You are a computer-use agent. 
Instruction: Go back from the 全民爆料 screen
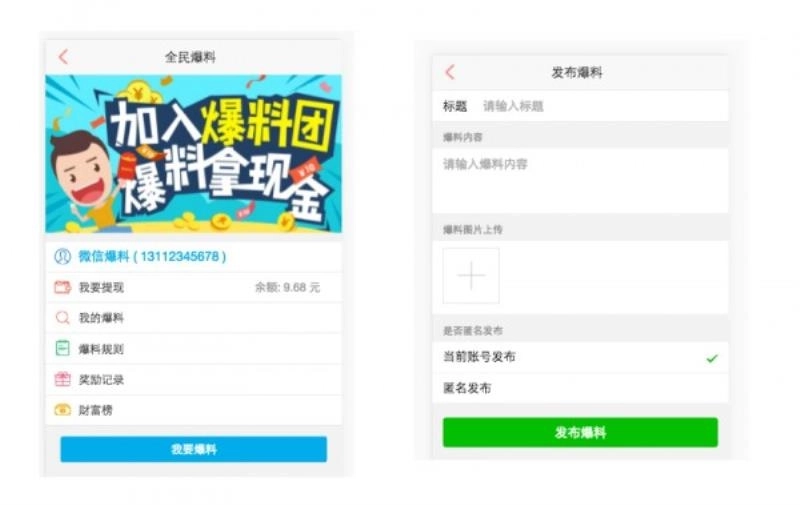[x=63, y=57]
